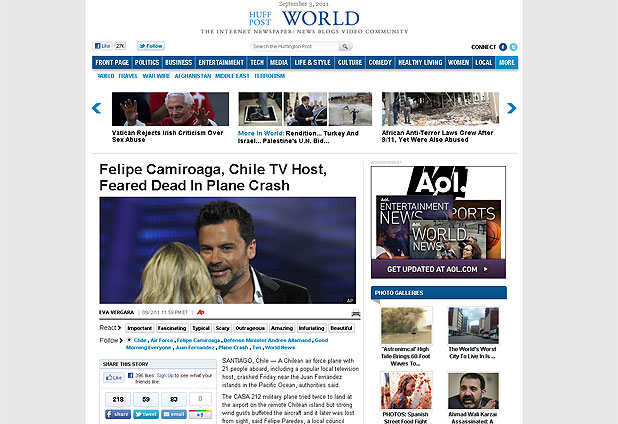Open the Culture section
The width and height of the screenshot is (618, 424).
(x=350, y=63)
